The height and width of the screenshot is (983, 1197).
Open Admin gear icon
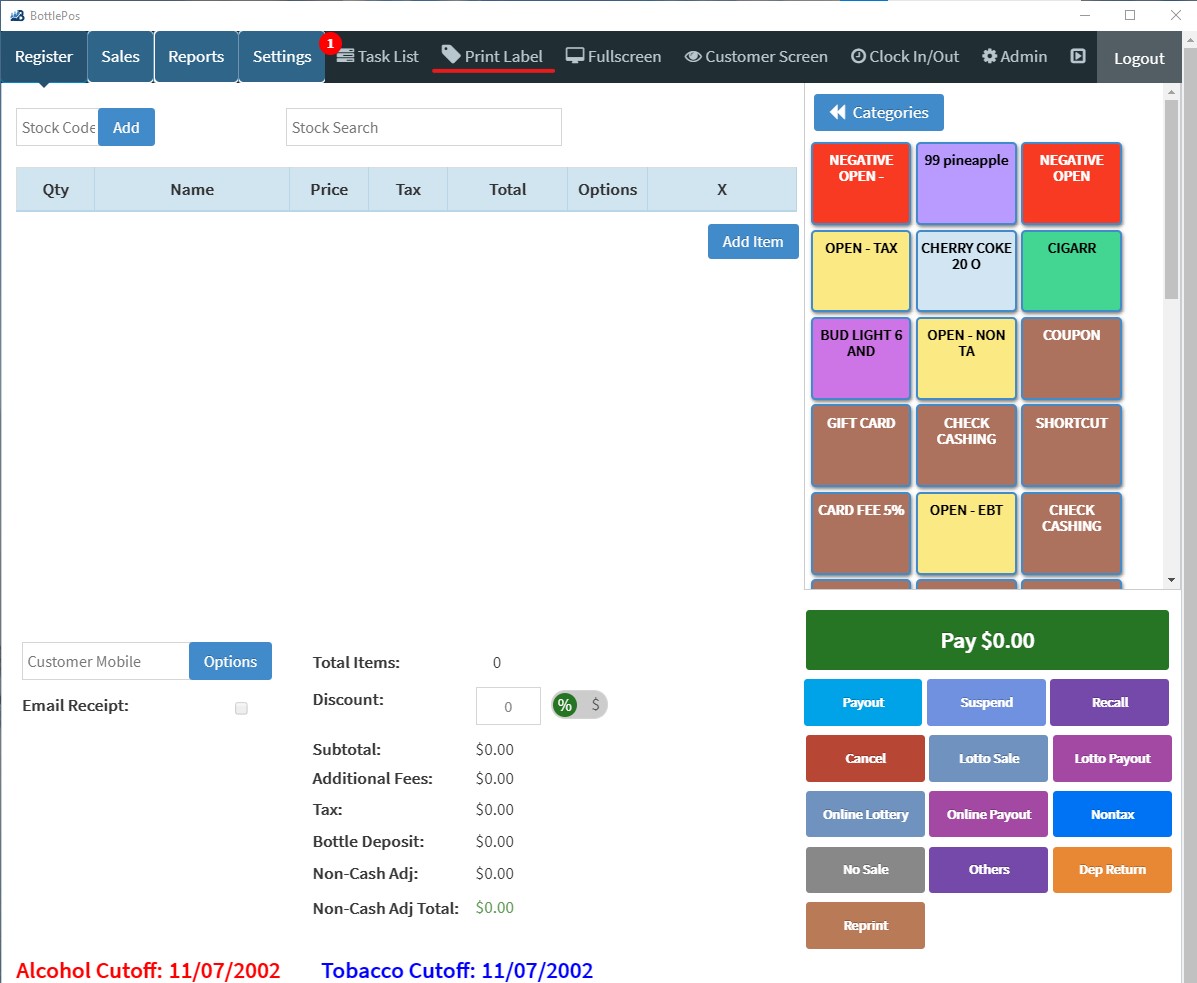(x=990, y=57)
